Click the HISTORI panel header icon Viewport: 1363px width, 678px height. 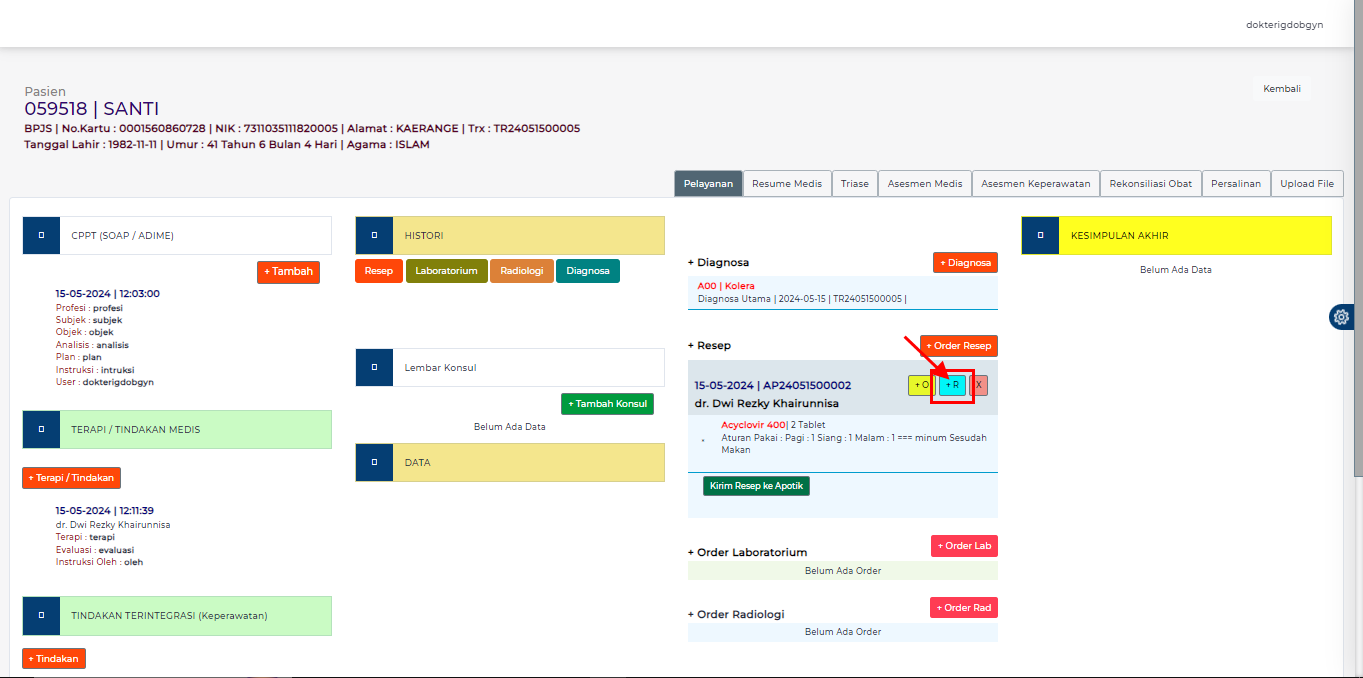point(374,235)
